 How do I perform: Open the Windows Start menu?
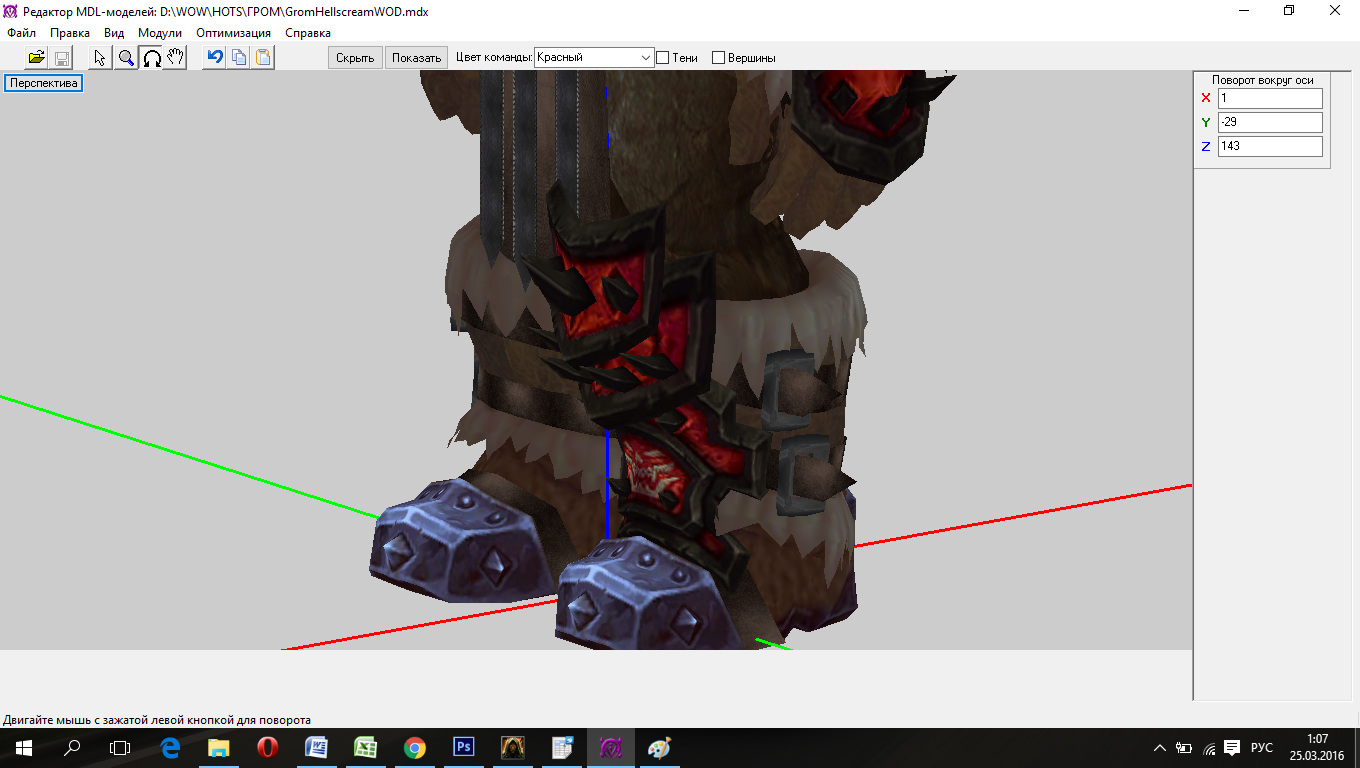coord(24,748)
